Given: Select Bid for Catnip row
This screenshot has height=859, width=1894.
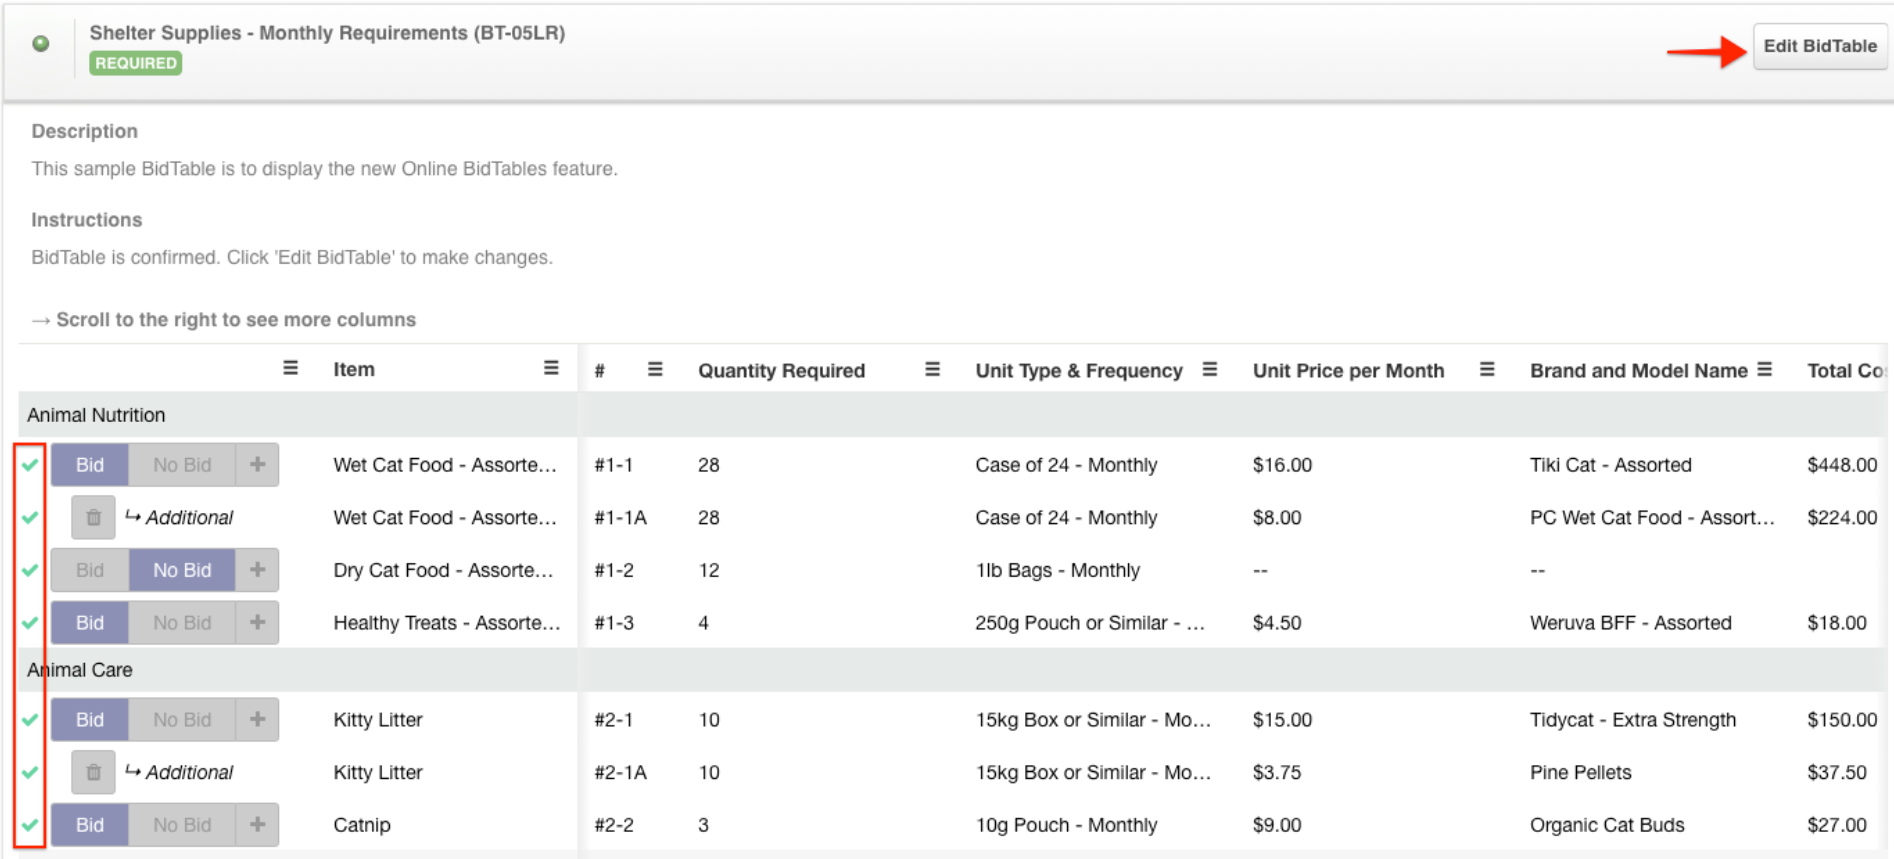Looking at the screenshot, I should click(x=90, y=825).
